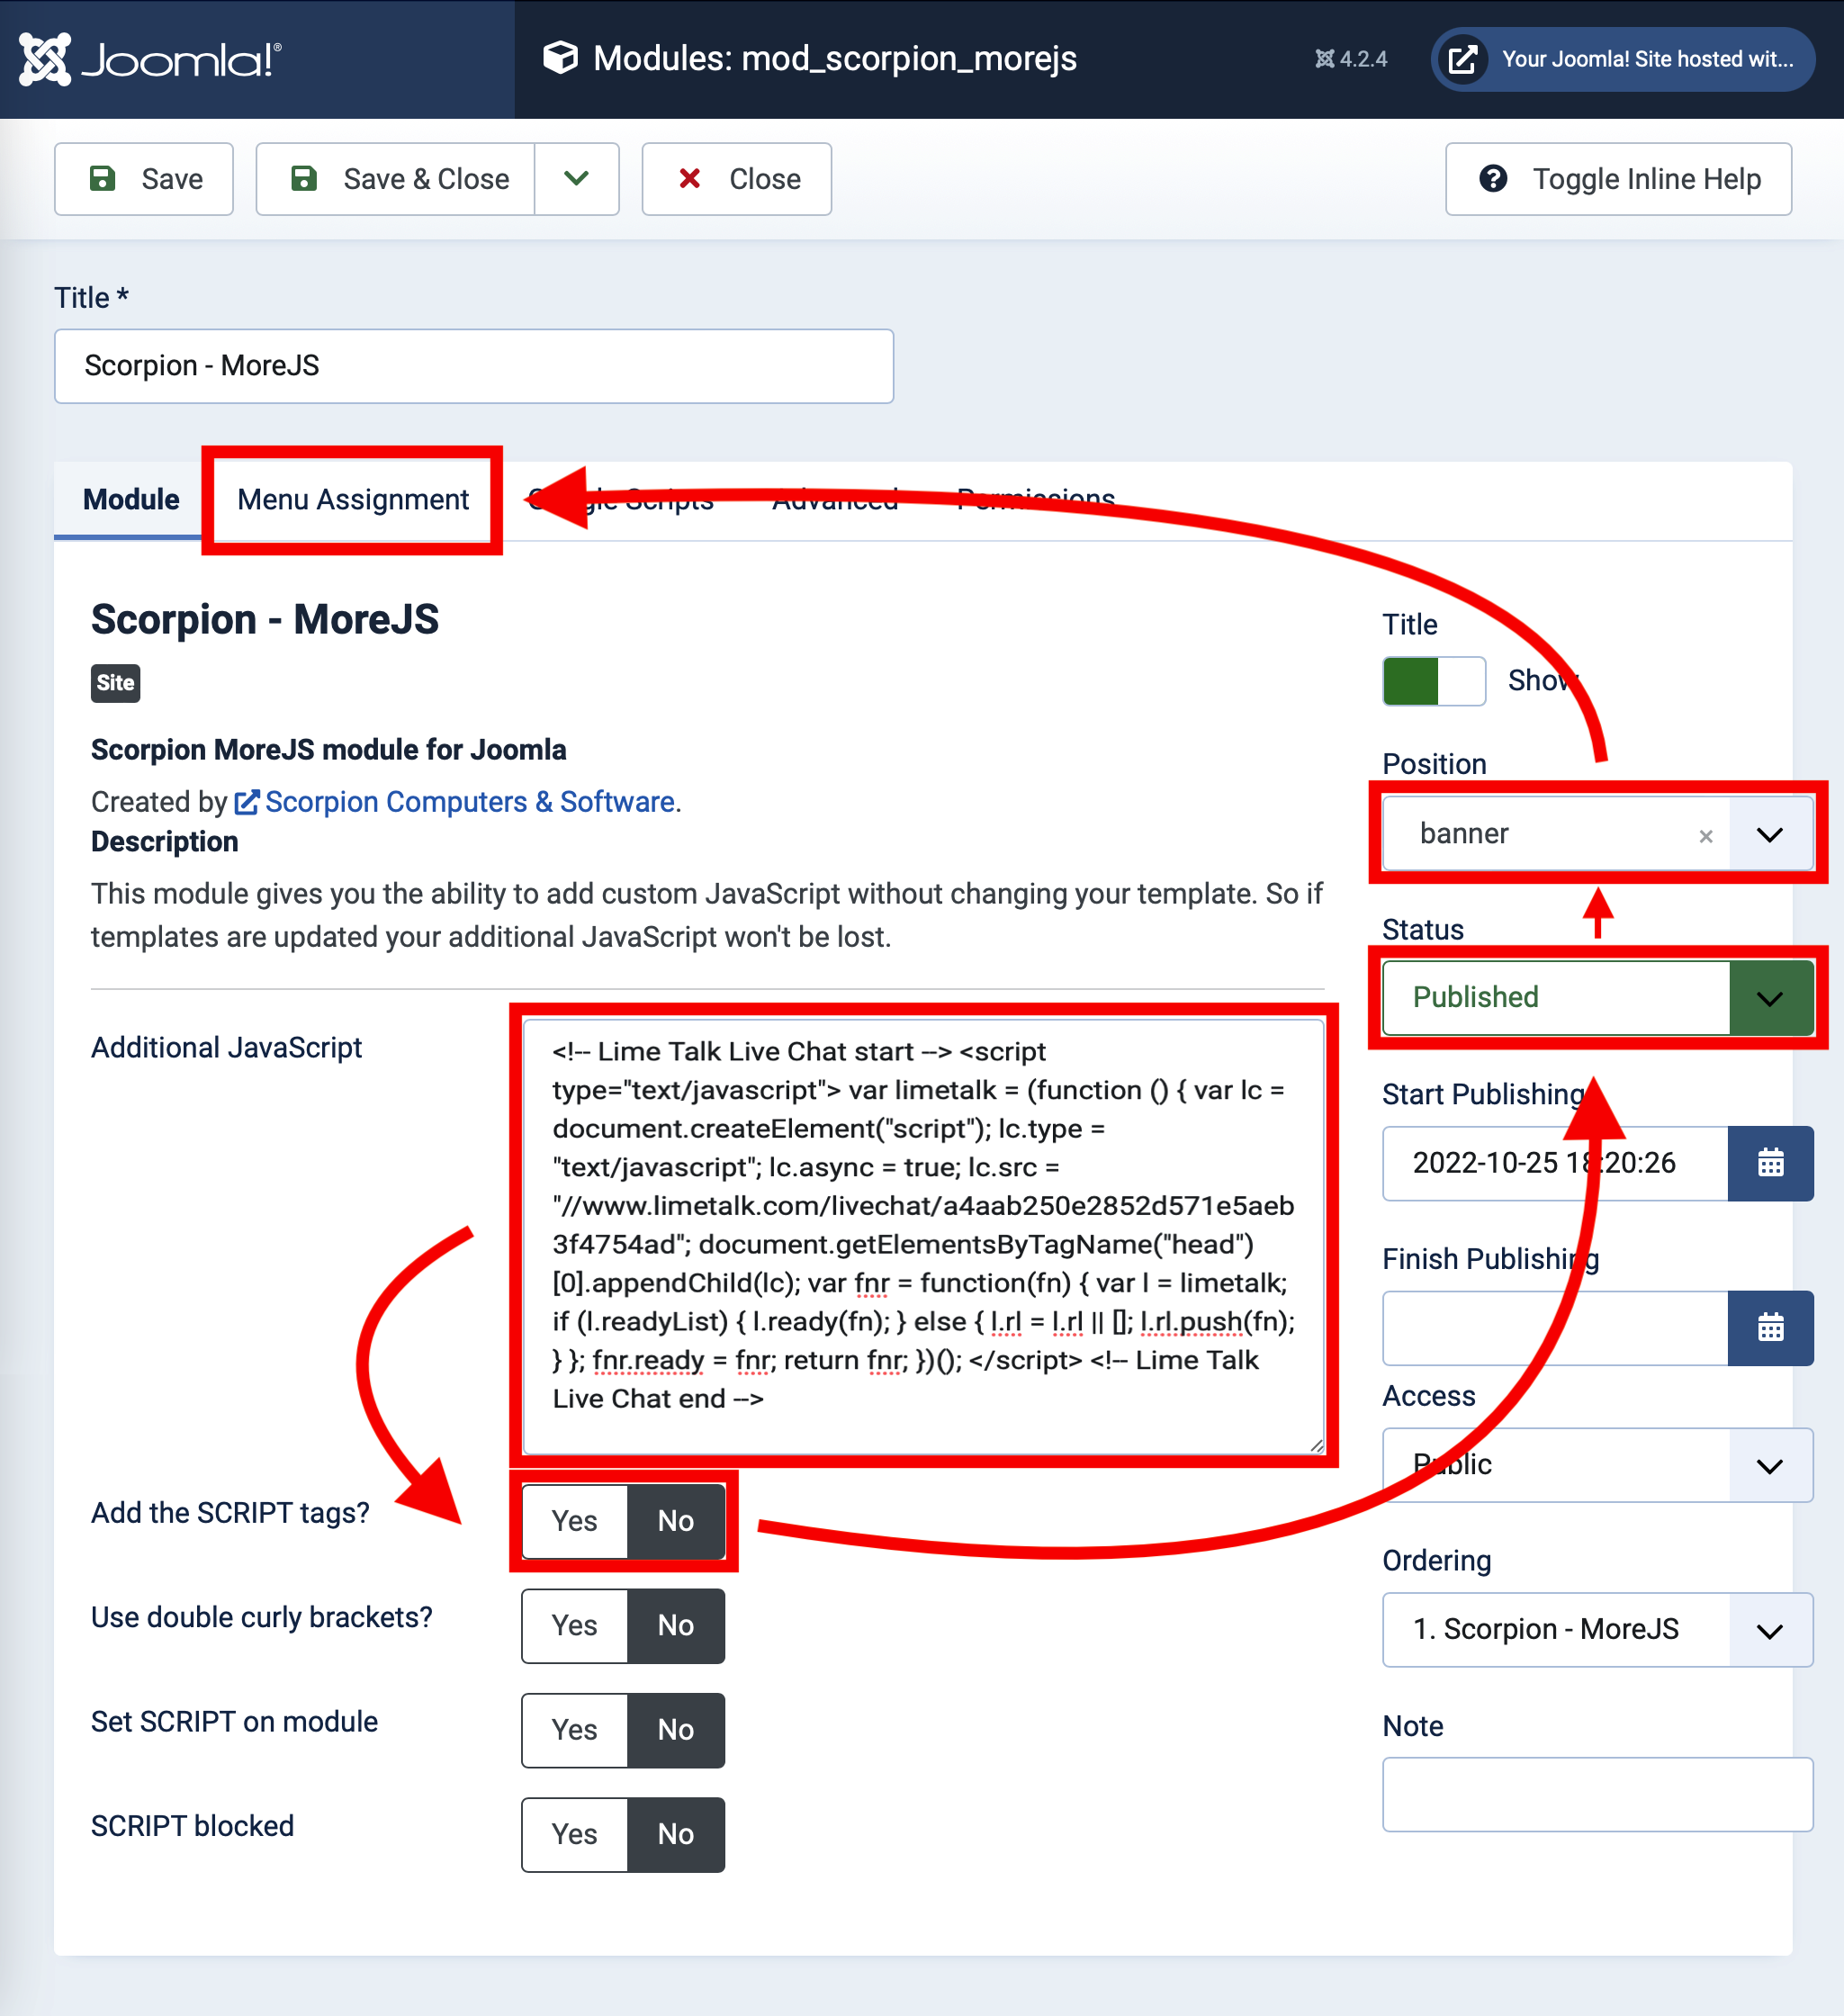Click the Title input field
This screenshot has height=2016, width=1844.
pyautogui.click(x=474, y=366)
